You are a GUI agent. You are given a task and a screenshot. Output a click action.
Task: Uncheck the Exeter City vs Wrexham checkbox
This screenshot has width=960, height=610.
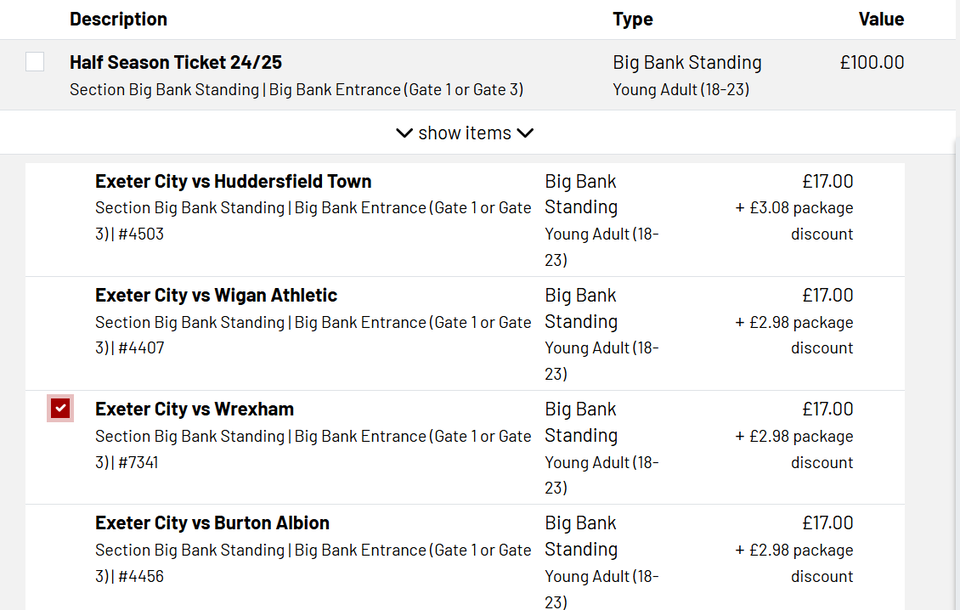click(61, 408)
